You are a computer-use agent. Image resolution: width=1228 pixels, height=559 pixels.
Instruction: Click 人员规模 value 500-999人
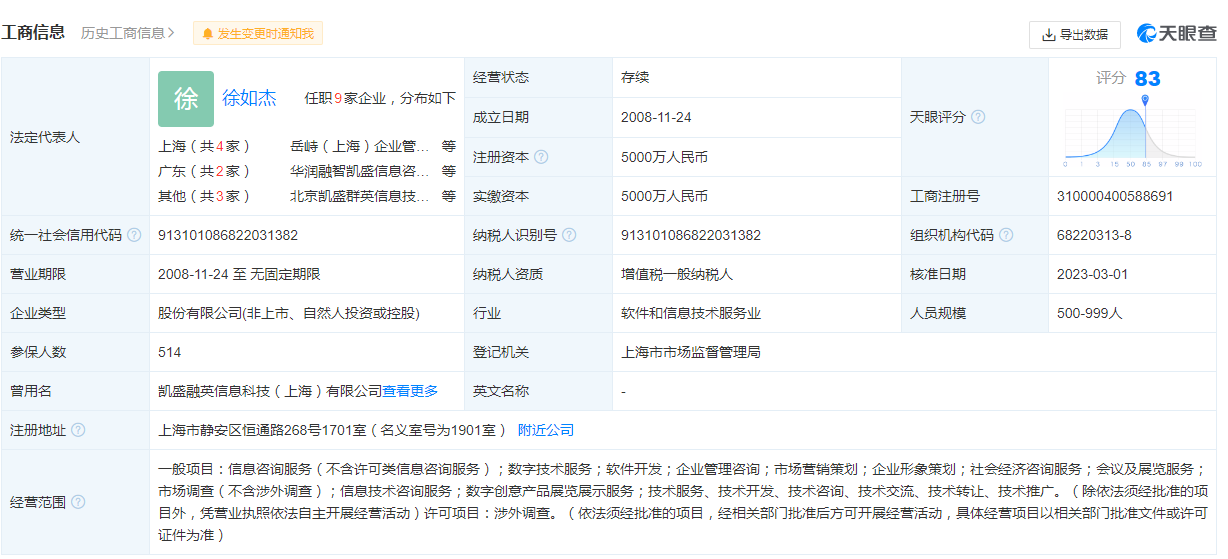pos(1090,313)
